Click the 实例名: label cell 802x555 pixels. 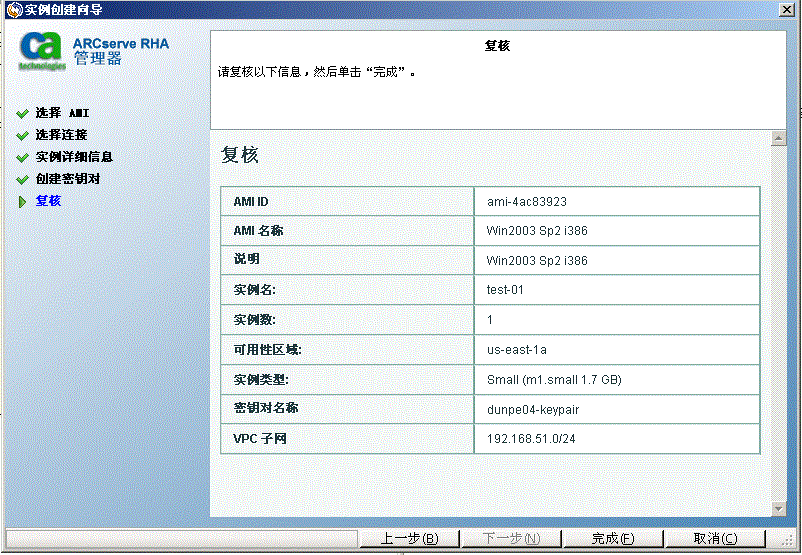click(347, 290)
